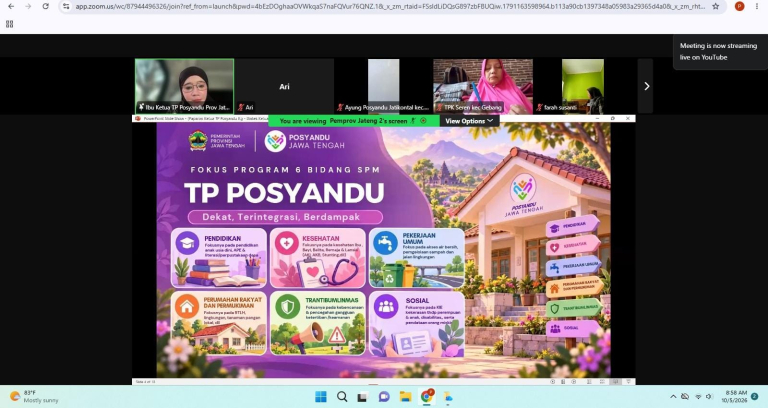Open the Chrome profile avatar P
The width and height of the screenshot is (768, 408).
click(x=740, y=6)
